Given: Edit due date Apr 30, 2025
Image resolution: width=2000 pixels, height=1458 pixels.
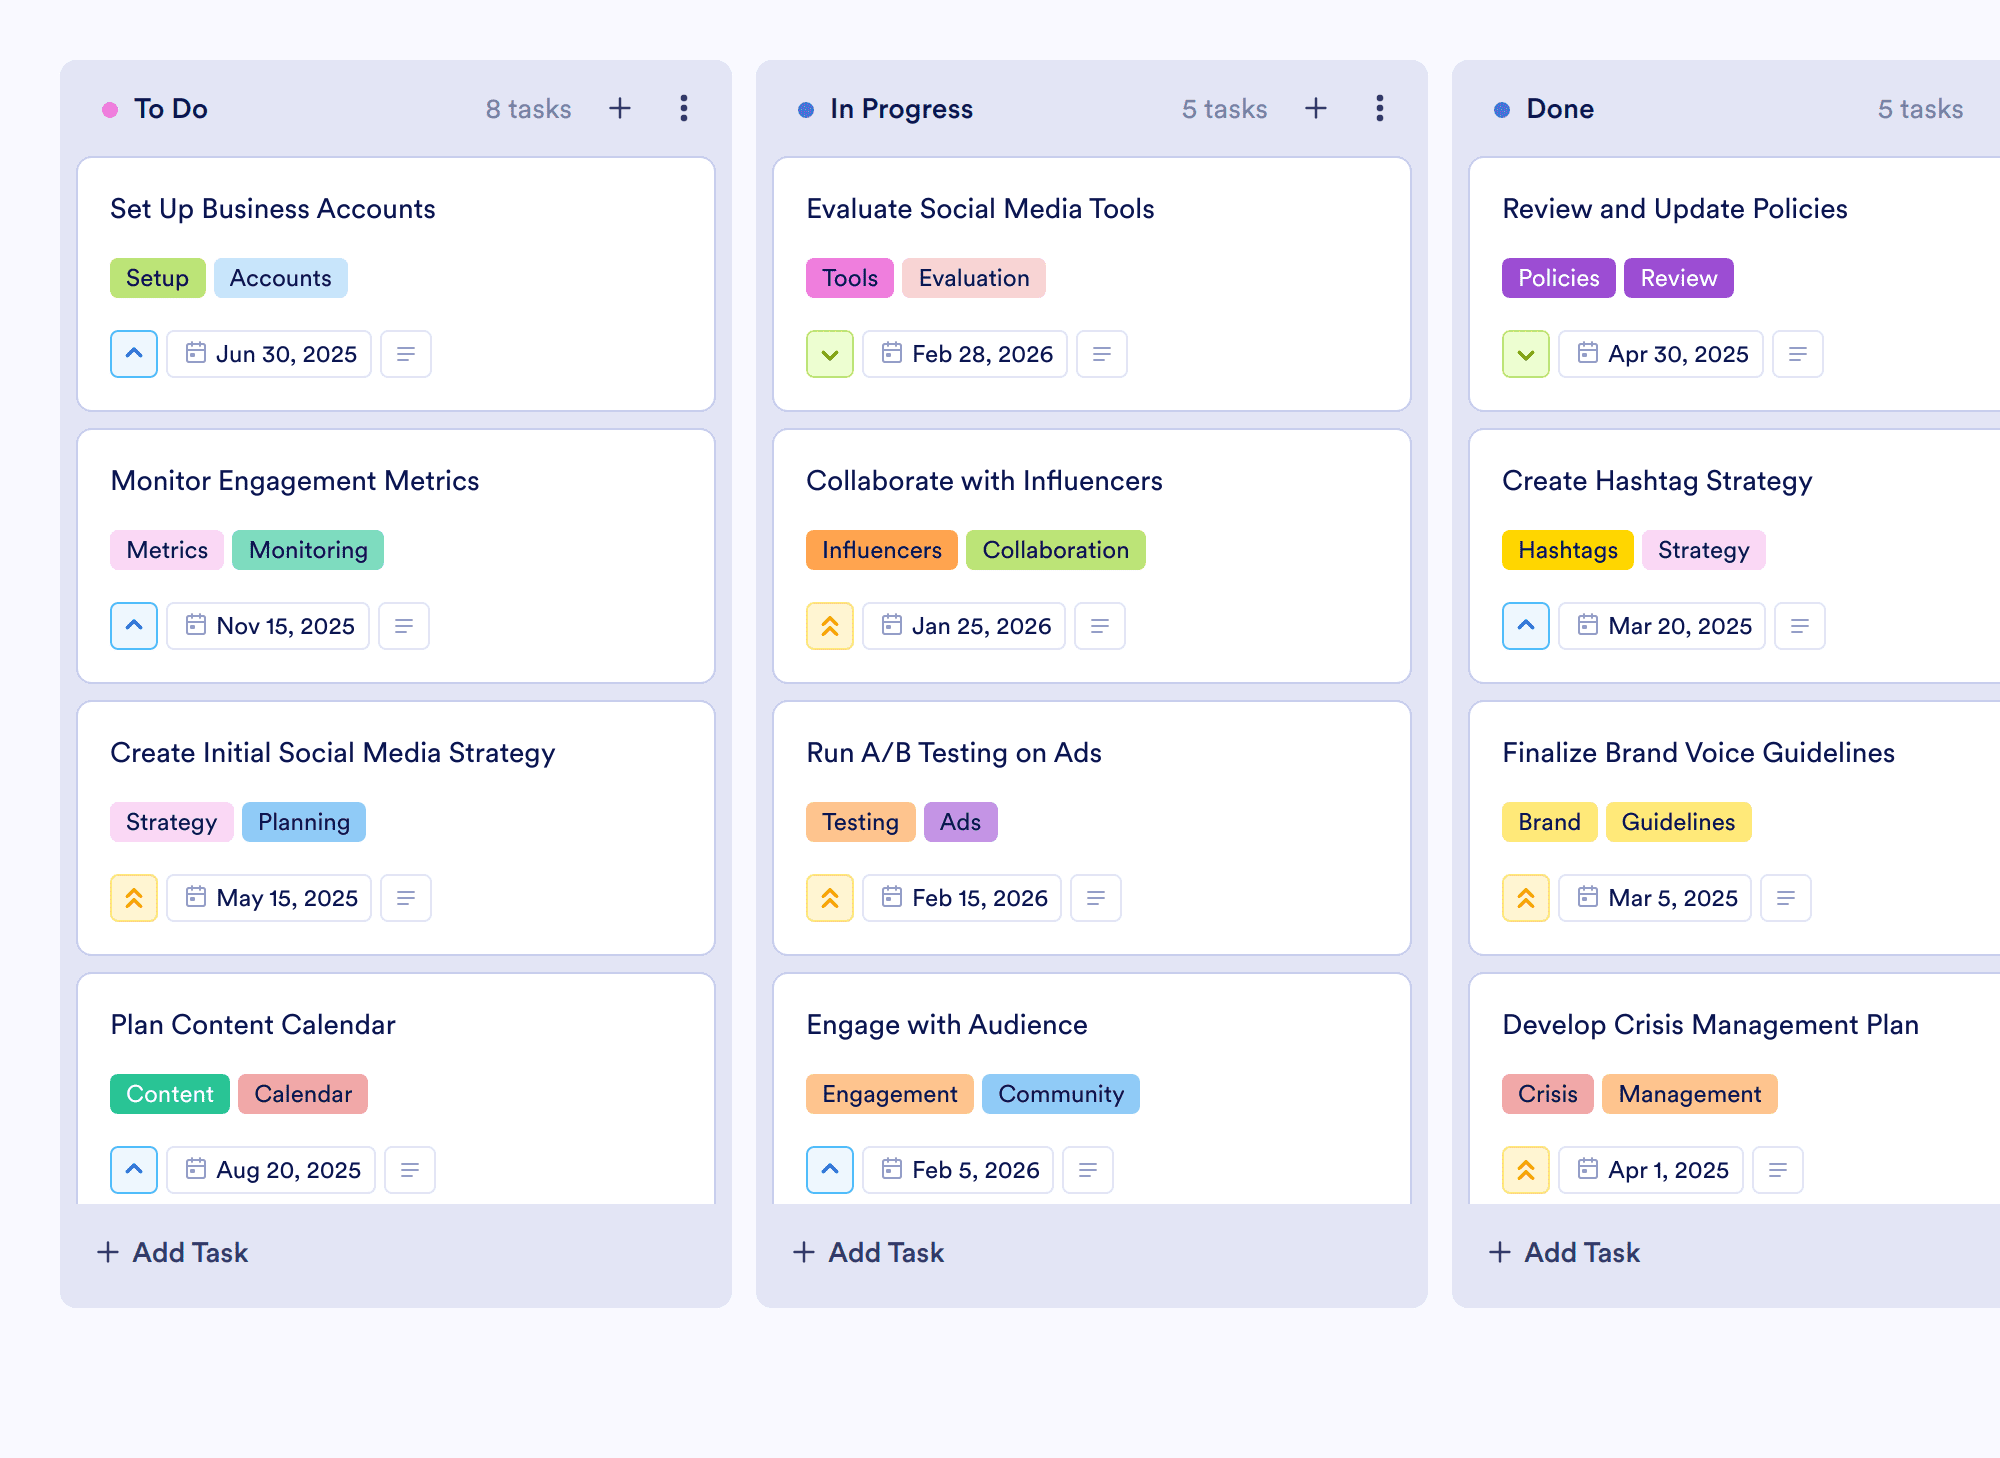Looking at the screenshot, I should click(1661, 354).
